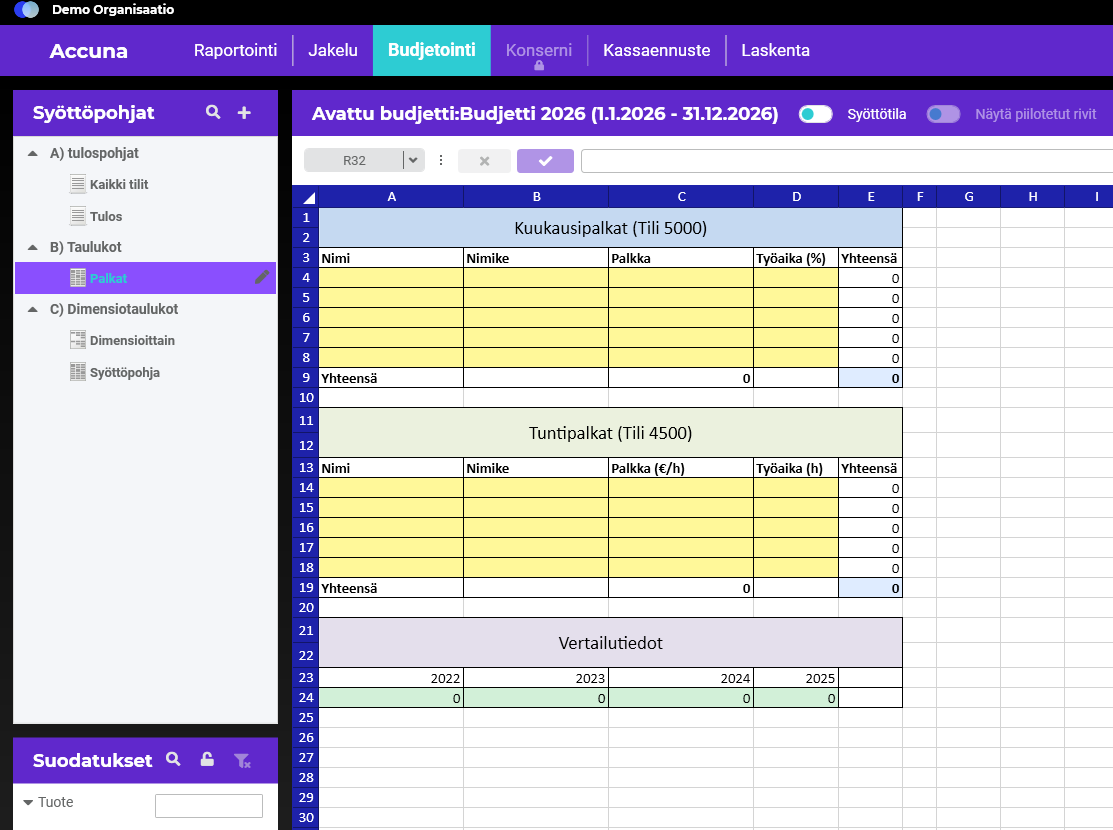Click Demo Organisaatio title
Image resolution: width=1113 pixels, height=830 pixels.
click(x=113, y=9)
